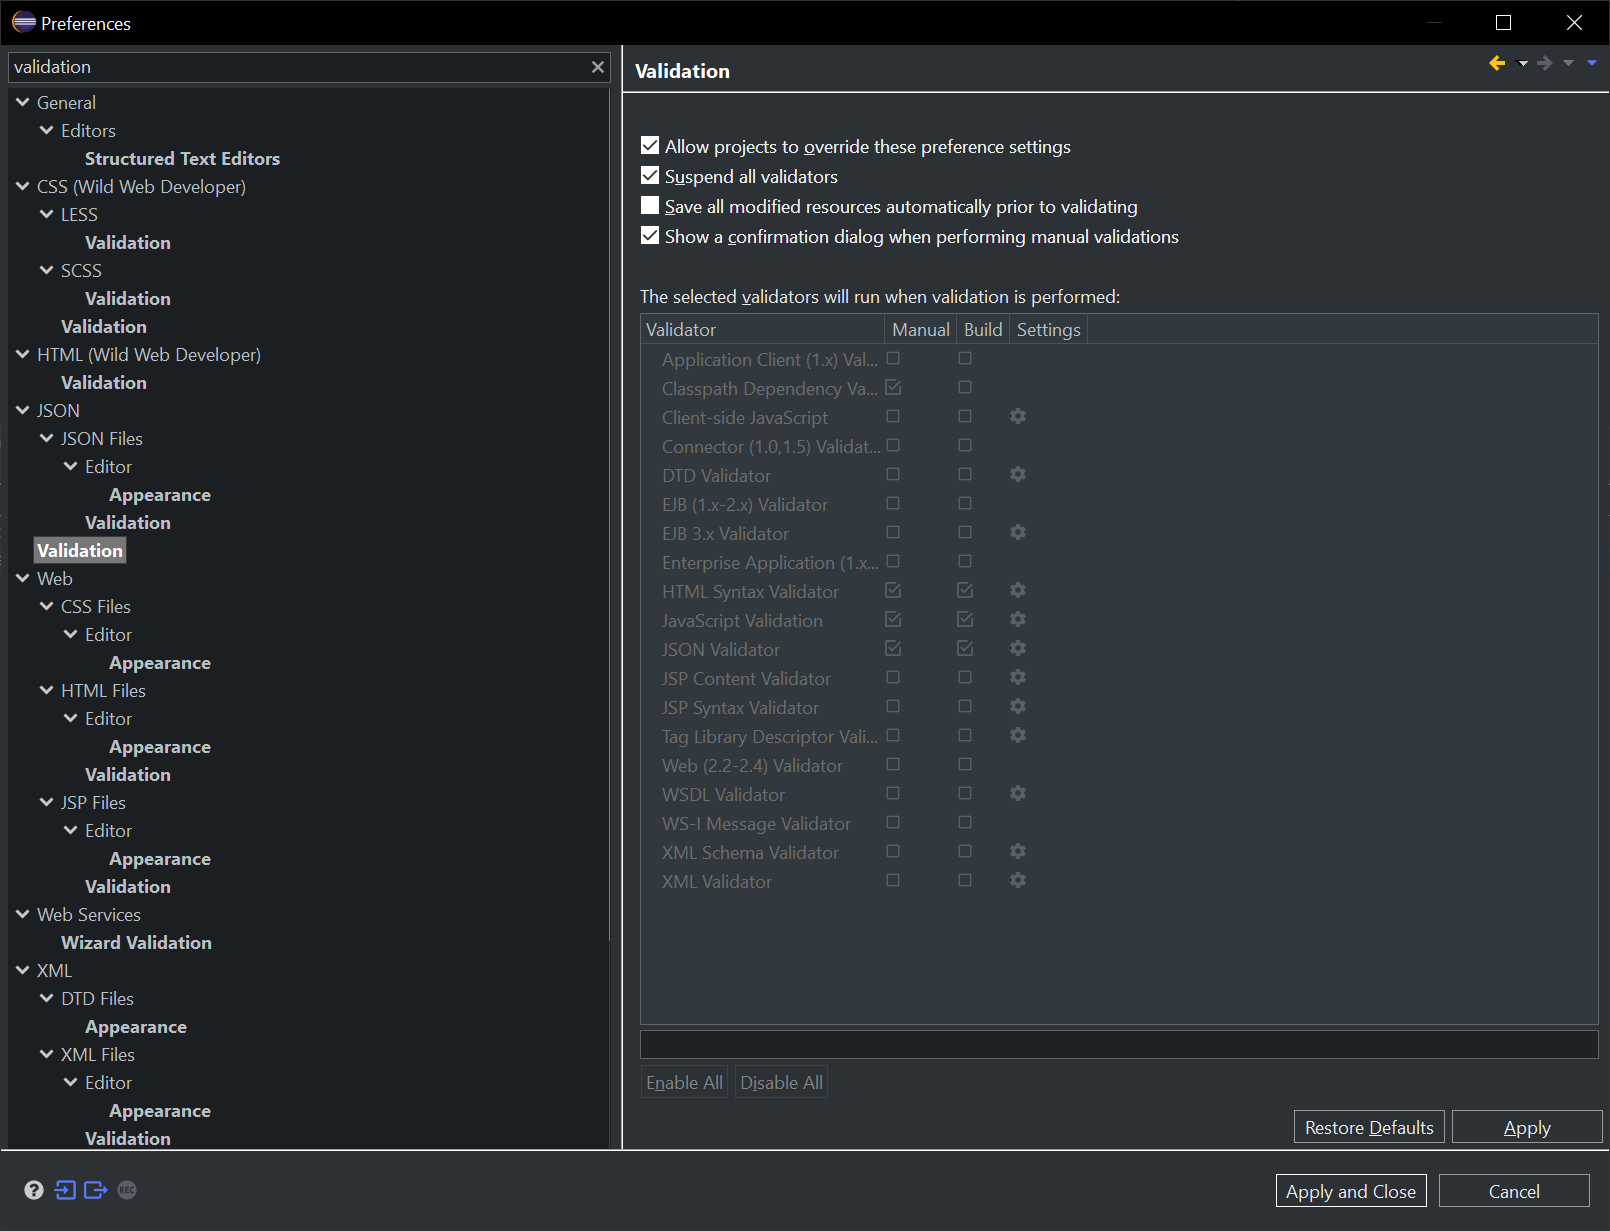The image size is (1610, 1231).
Task: Click the Disable All button
Action: pyautogui.click(x=781, y=1081)
